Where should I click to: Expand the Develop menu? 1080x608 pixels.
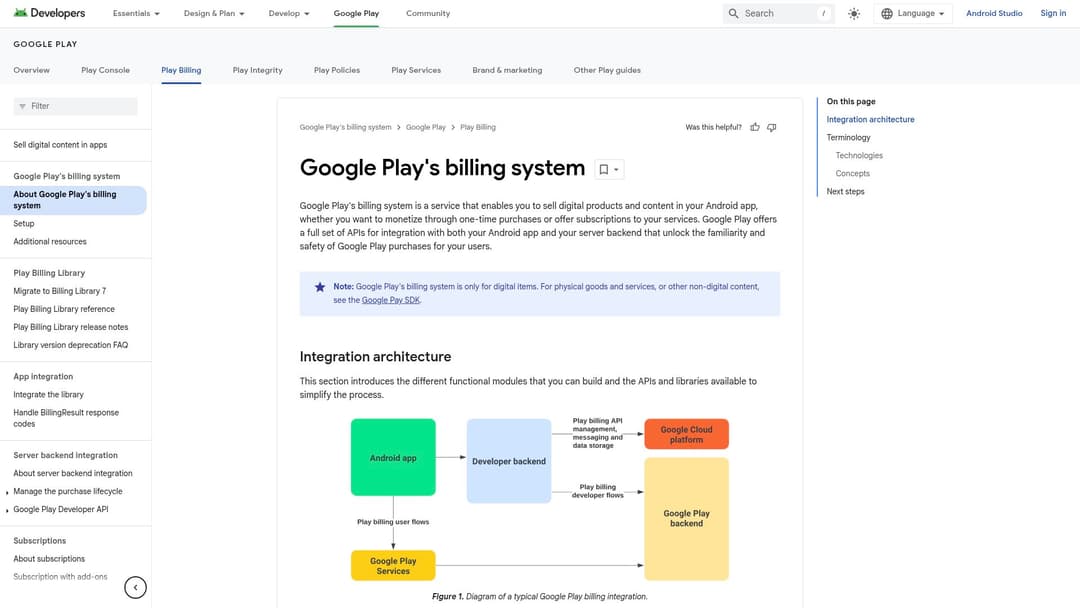pyautogui.click(x=289, y=13)
